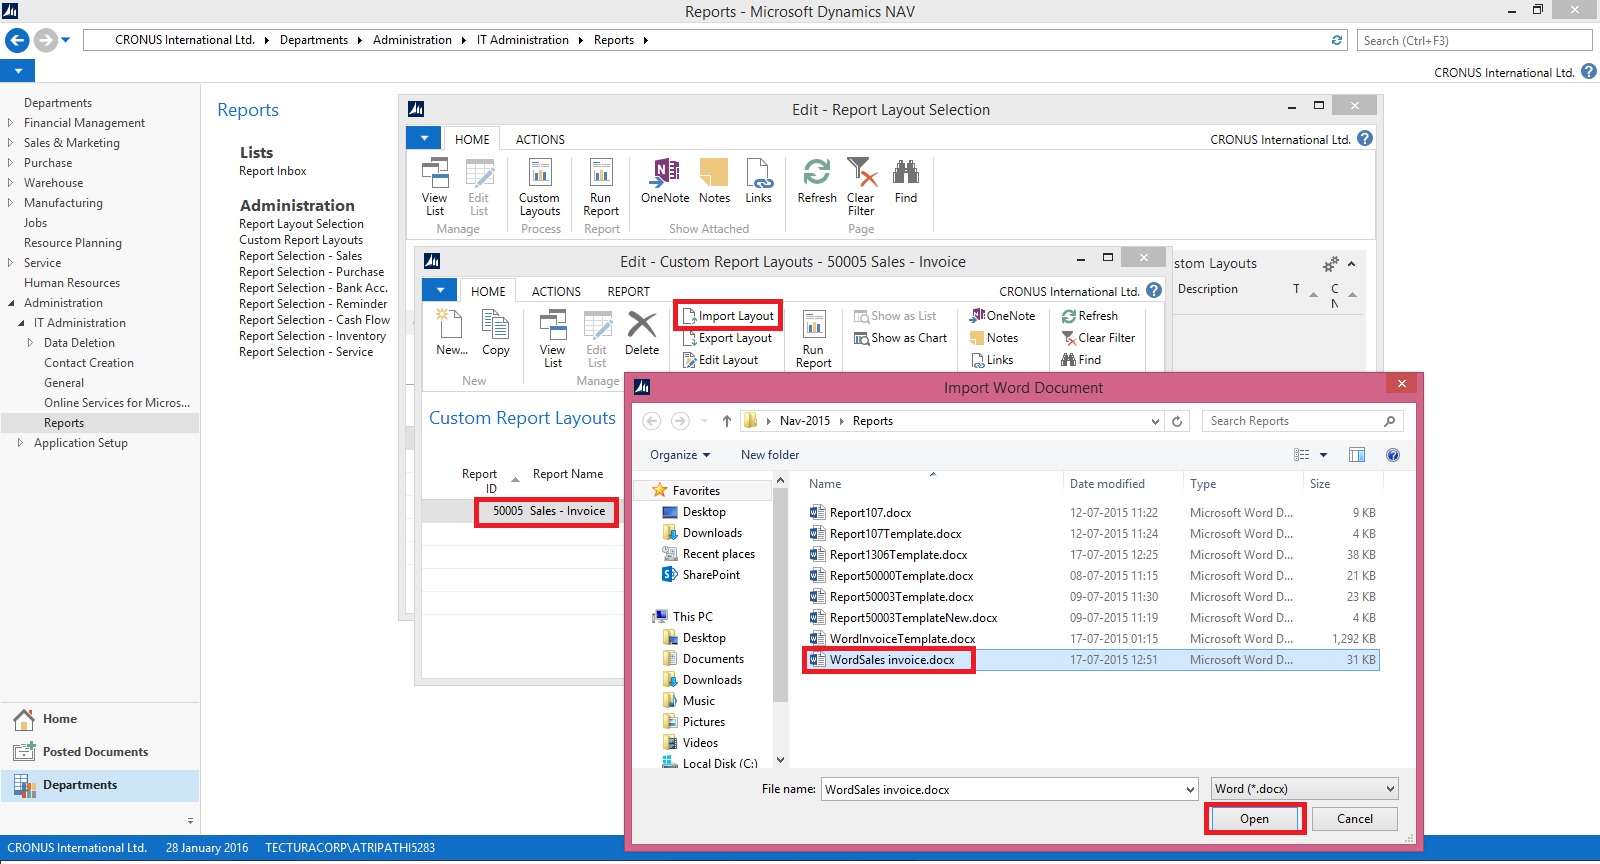Open the Word (*.docx) file type dropdown
Image resolution: width=1600 pixels, height=864 pixels.
1304,789
